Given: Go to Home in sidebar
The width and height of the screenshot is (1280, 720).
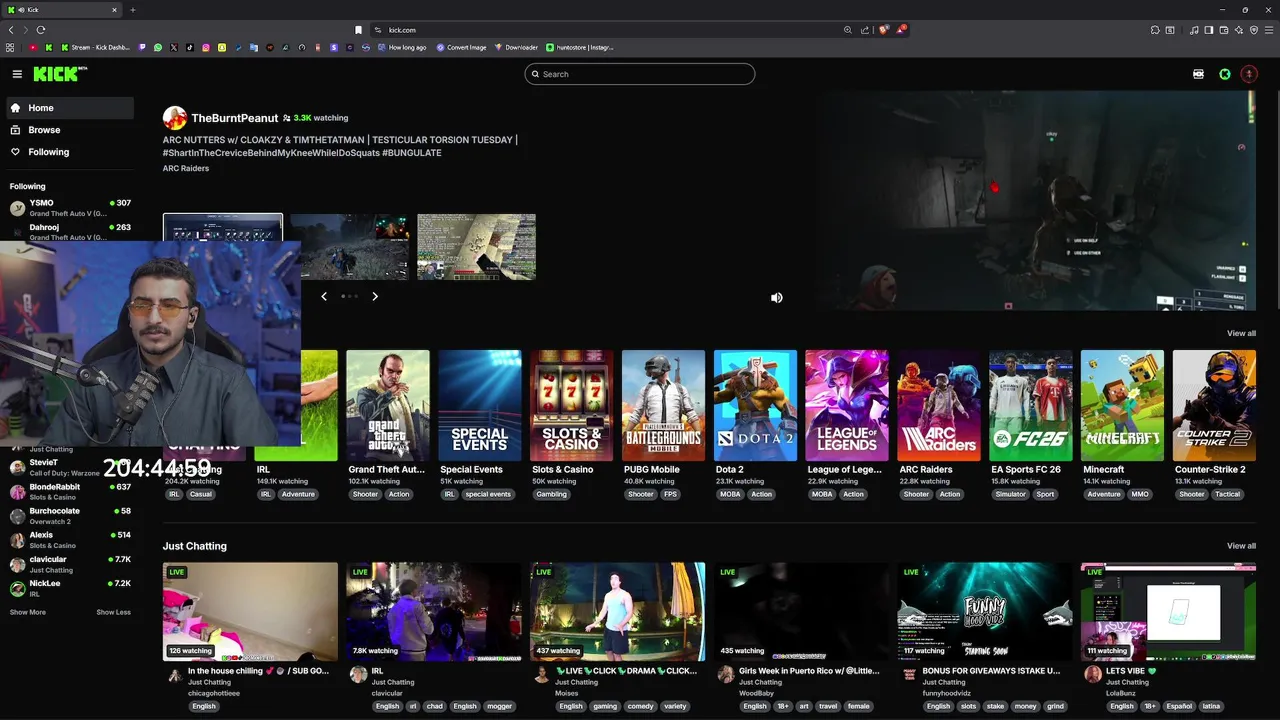Looking at the screenshot, I should pos(69,108).
